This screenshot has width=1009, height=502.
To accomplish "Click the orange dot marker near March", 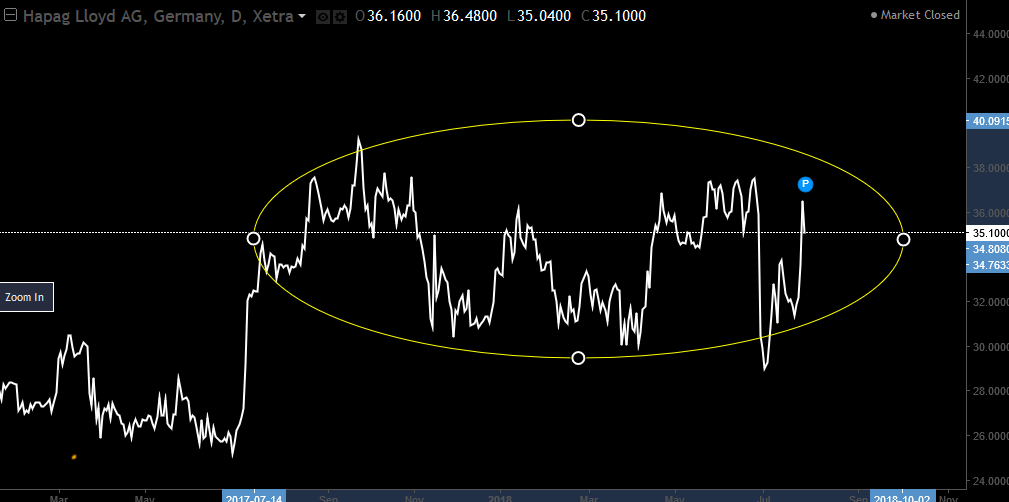I will (x=74, y=457).
